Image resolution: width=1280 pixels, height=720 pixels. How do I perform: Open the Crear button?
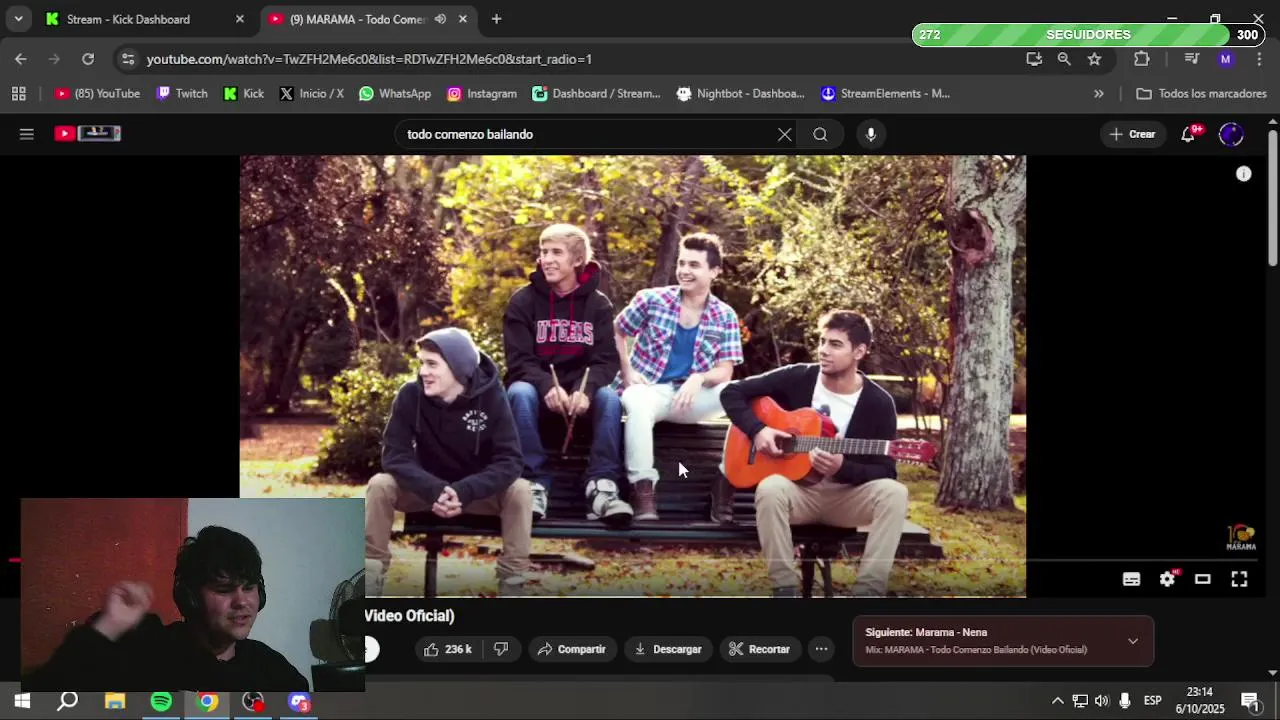tap(1132, 134)
